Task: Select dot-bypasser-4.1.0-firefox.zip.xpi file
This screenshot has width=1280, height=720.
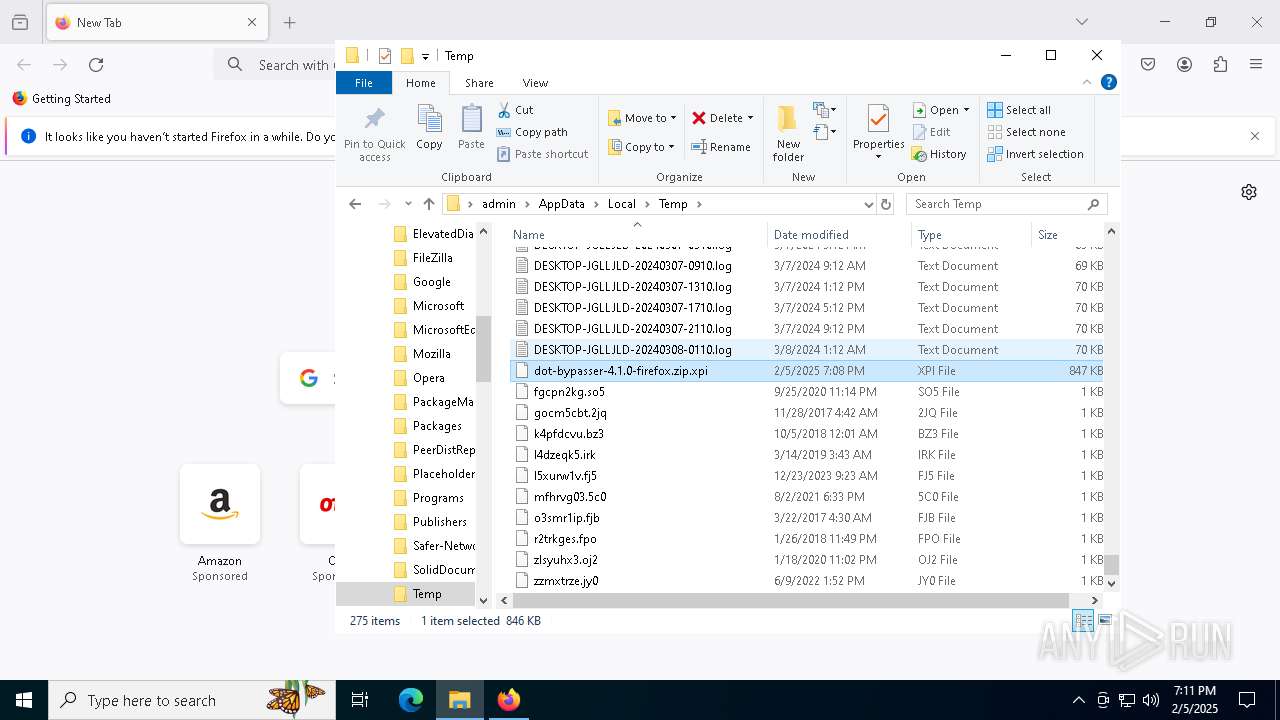Action: [x=806, y=371]
